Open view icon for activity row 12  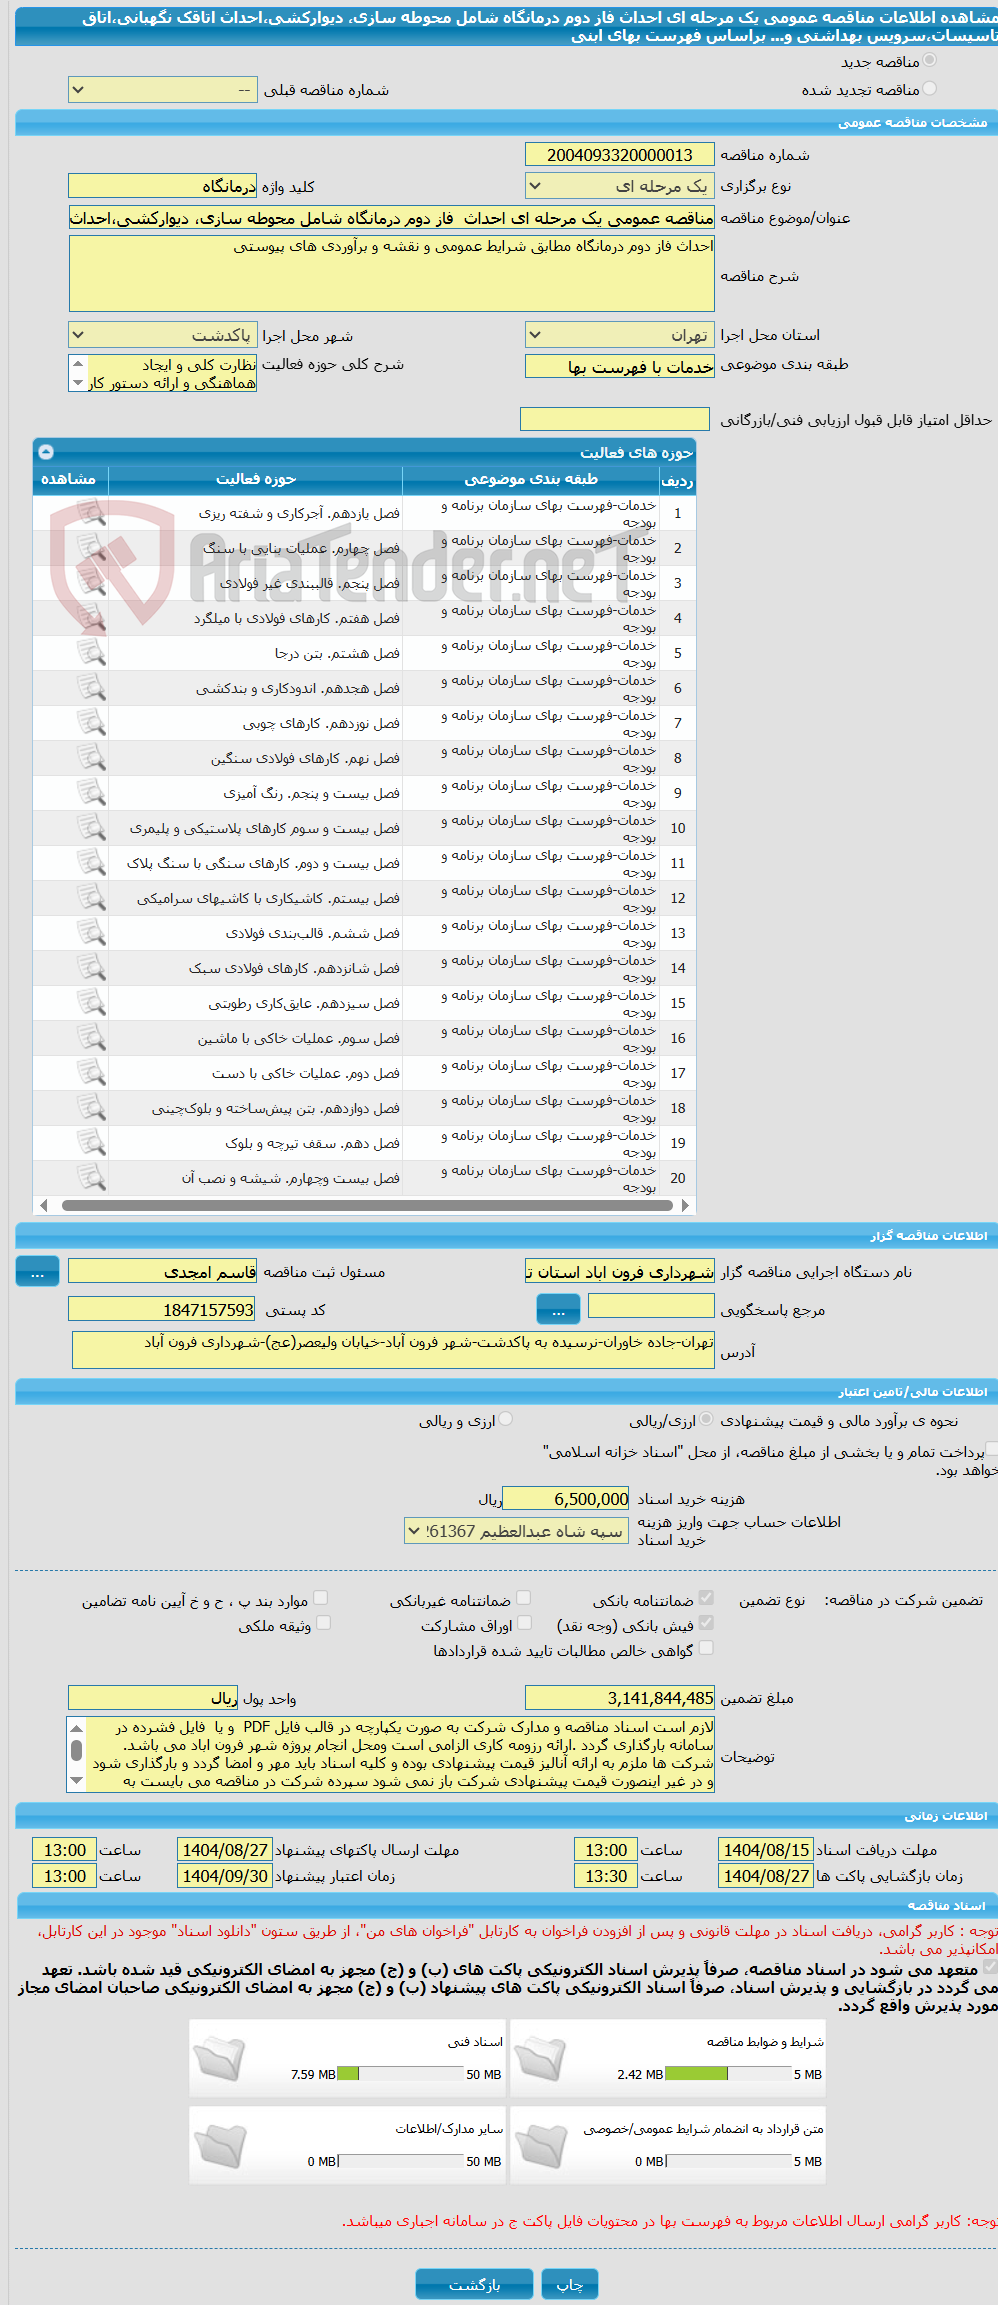pyautogui.click(x=91, y=898)
